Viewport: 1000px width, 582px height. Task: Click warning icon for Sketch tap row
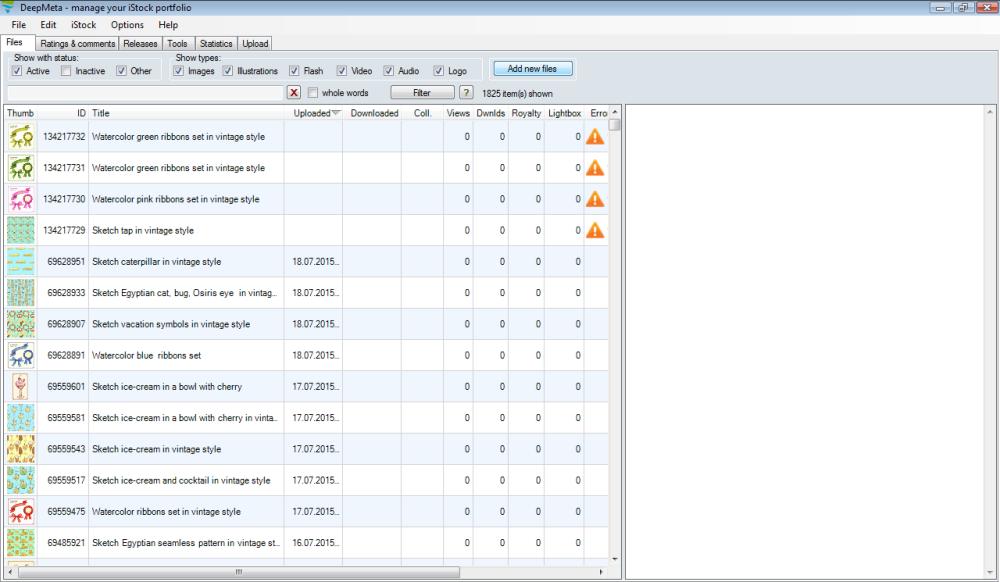tap(594, 230)
